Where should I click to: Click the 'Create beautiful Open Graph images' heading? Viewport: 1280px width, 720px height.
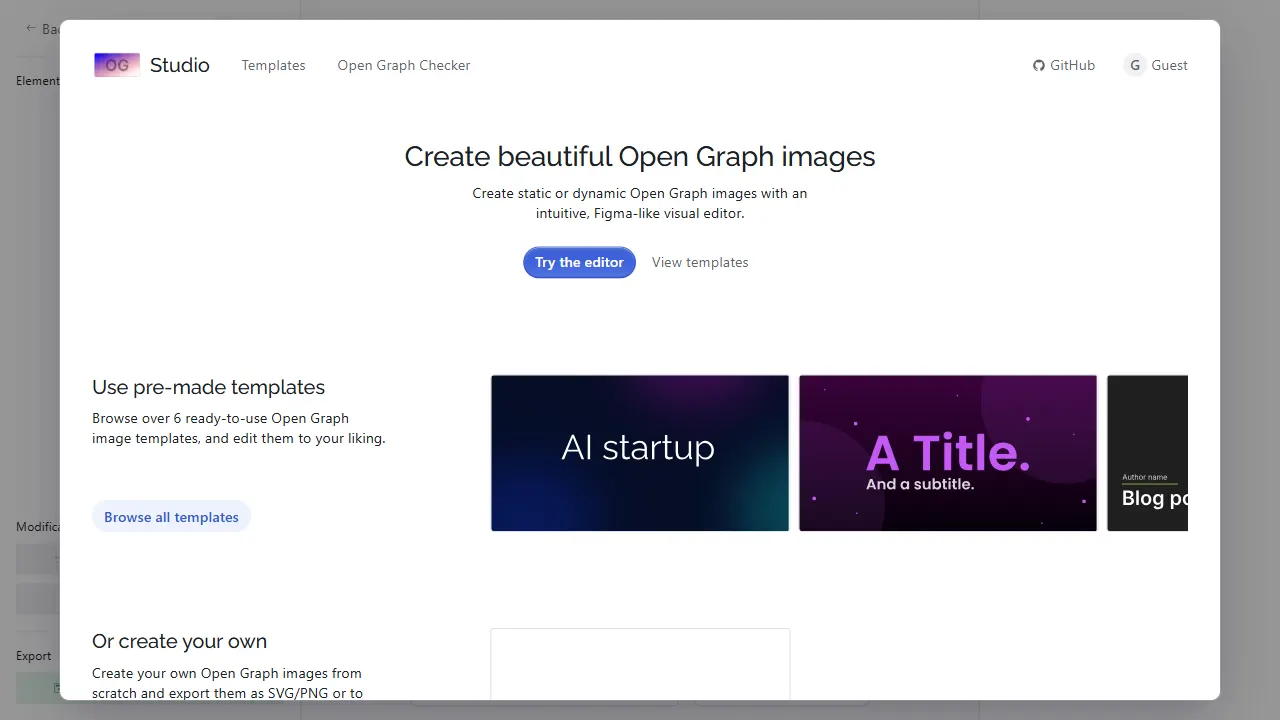click(640, 156)
